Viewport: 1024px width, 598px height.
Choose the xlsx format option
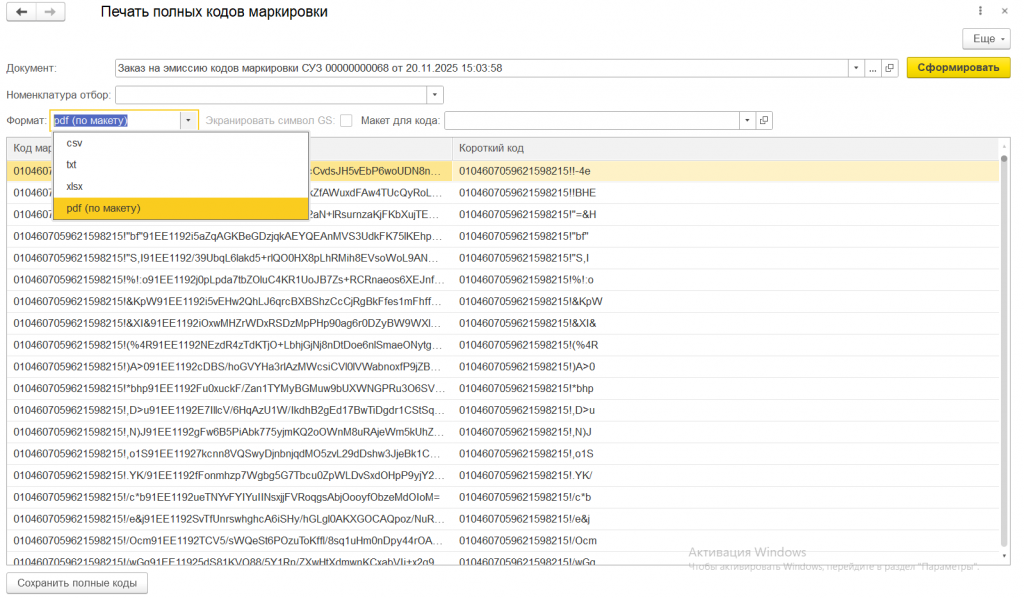click(75, 186)
